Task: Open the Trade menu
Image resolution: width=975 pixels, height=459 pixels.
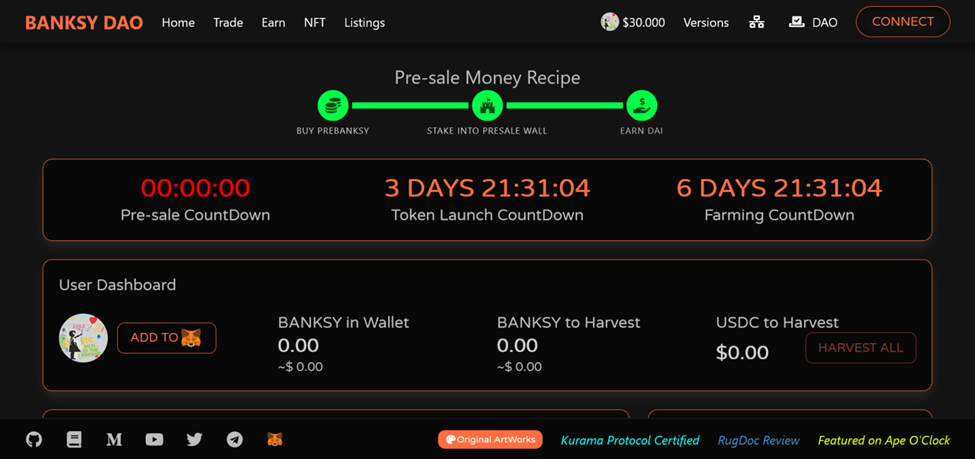Action: 228,22
